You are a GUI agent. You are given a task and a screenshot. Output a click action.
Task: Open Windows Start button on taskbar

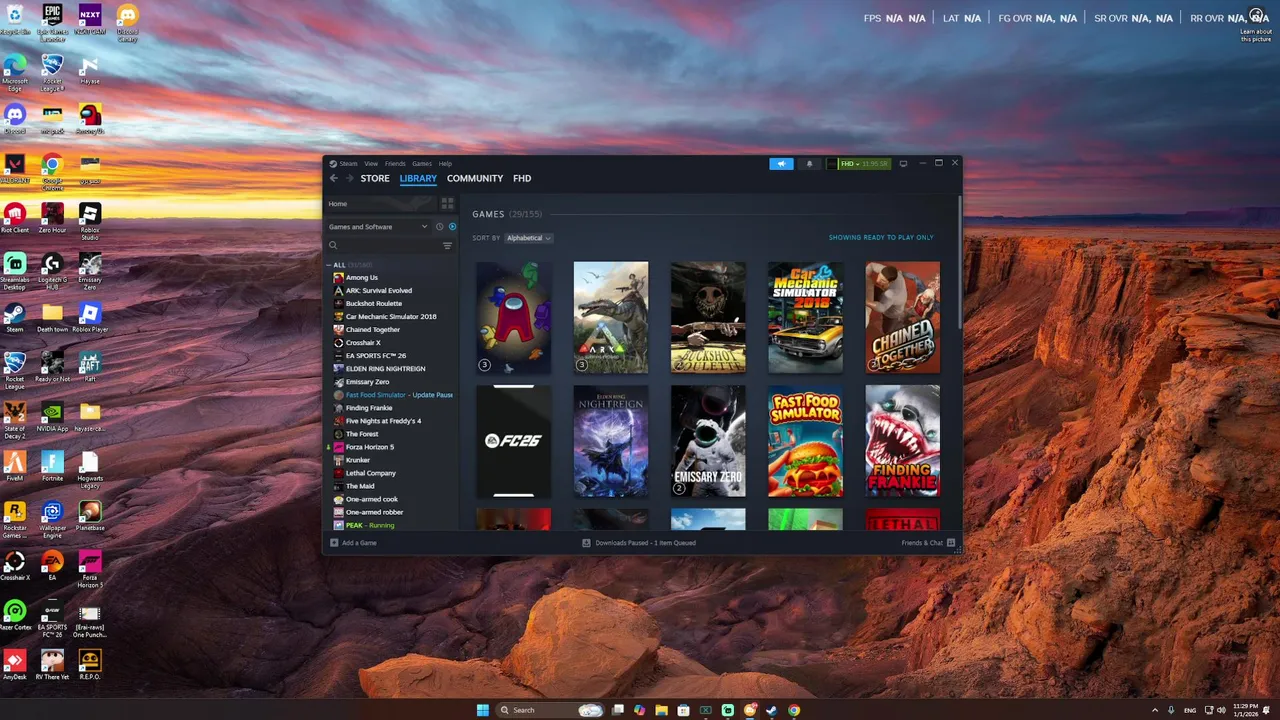(x=483, y=710)
